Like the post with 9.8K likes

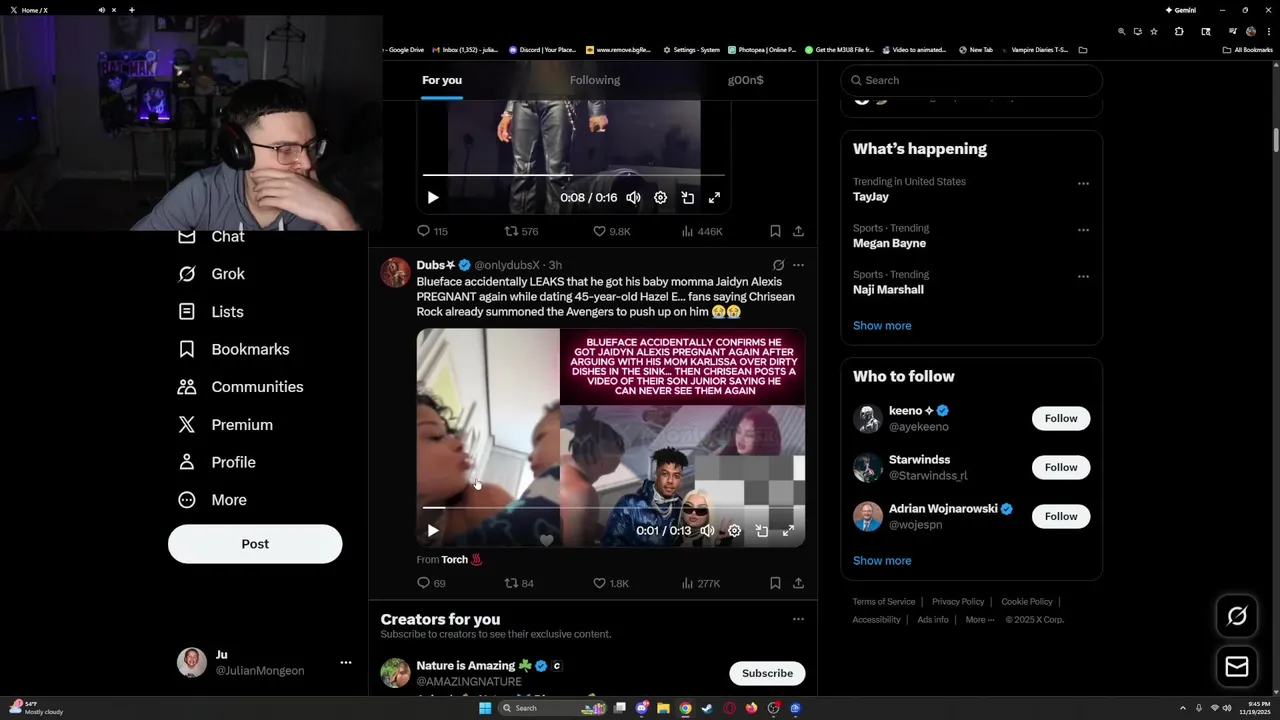611,231
